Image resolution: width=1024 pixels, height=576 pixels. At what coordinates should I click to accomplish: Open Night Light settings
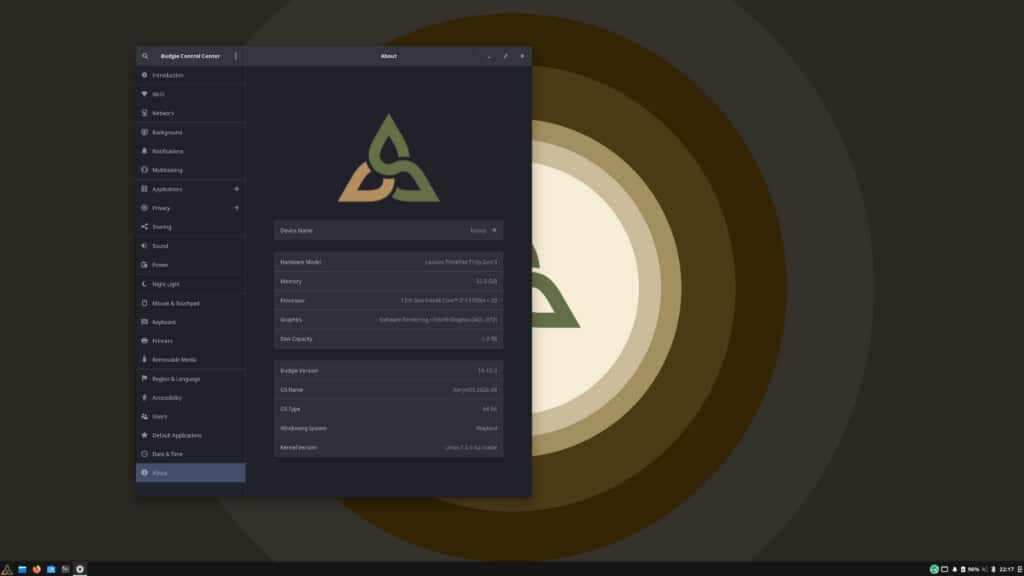pyautogui.click(x=191, y=283)
